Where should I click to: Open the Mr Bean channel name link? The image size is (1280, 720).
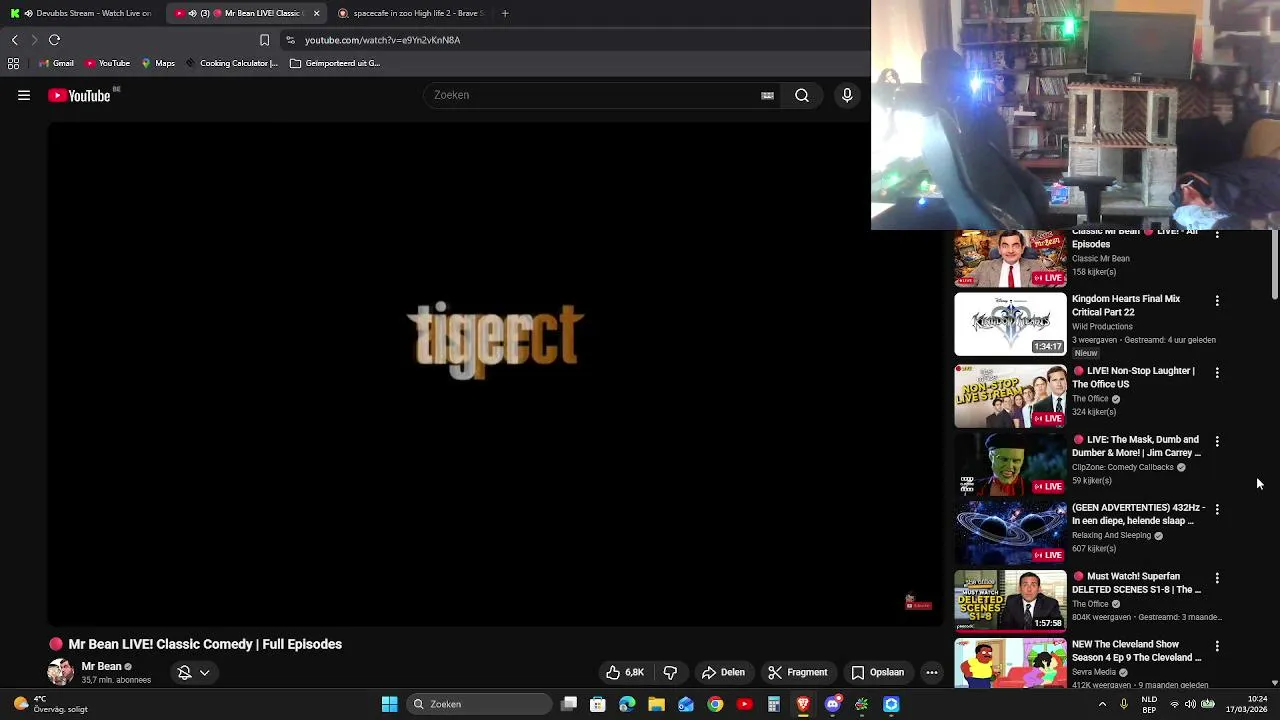[x=101, y=666]
